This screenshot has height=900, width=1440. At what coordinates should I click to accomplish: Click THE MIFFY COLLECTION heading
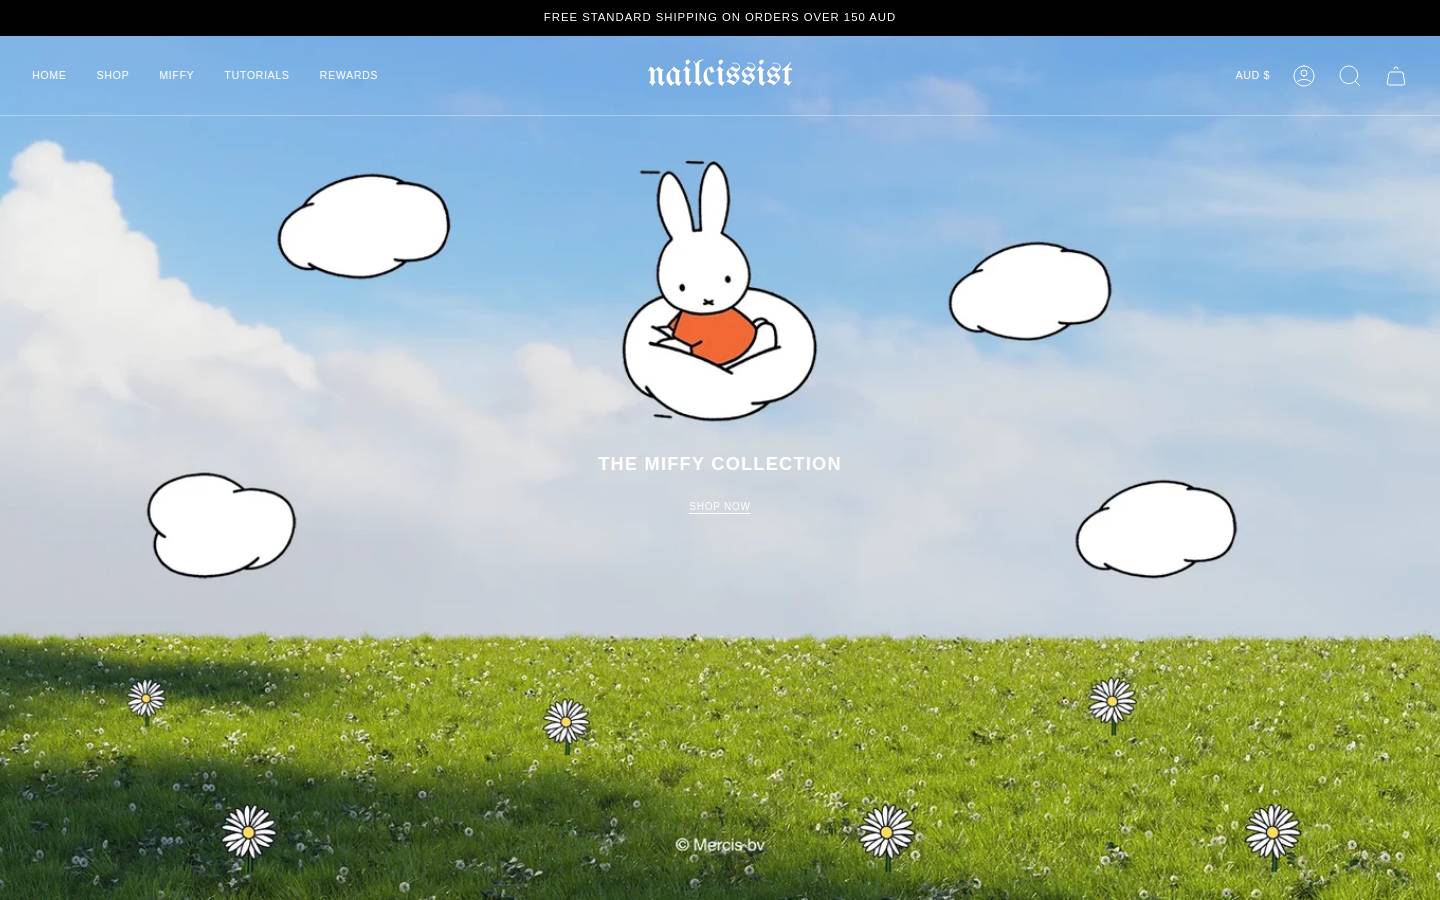pyautogui.click(x=720, y=464)
